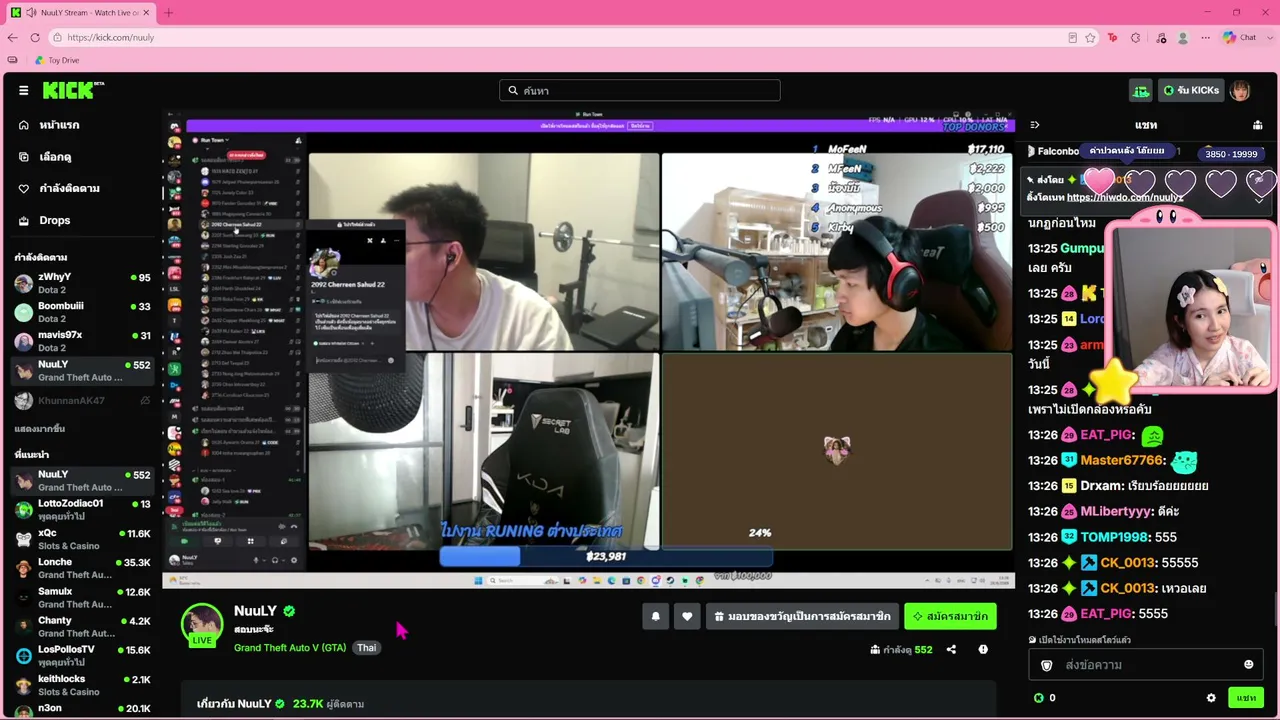The image size is (1280, 720).
Task: Expand the แสดงมากขึ้น show more list
Action: 40,429
